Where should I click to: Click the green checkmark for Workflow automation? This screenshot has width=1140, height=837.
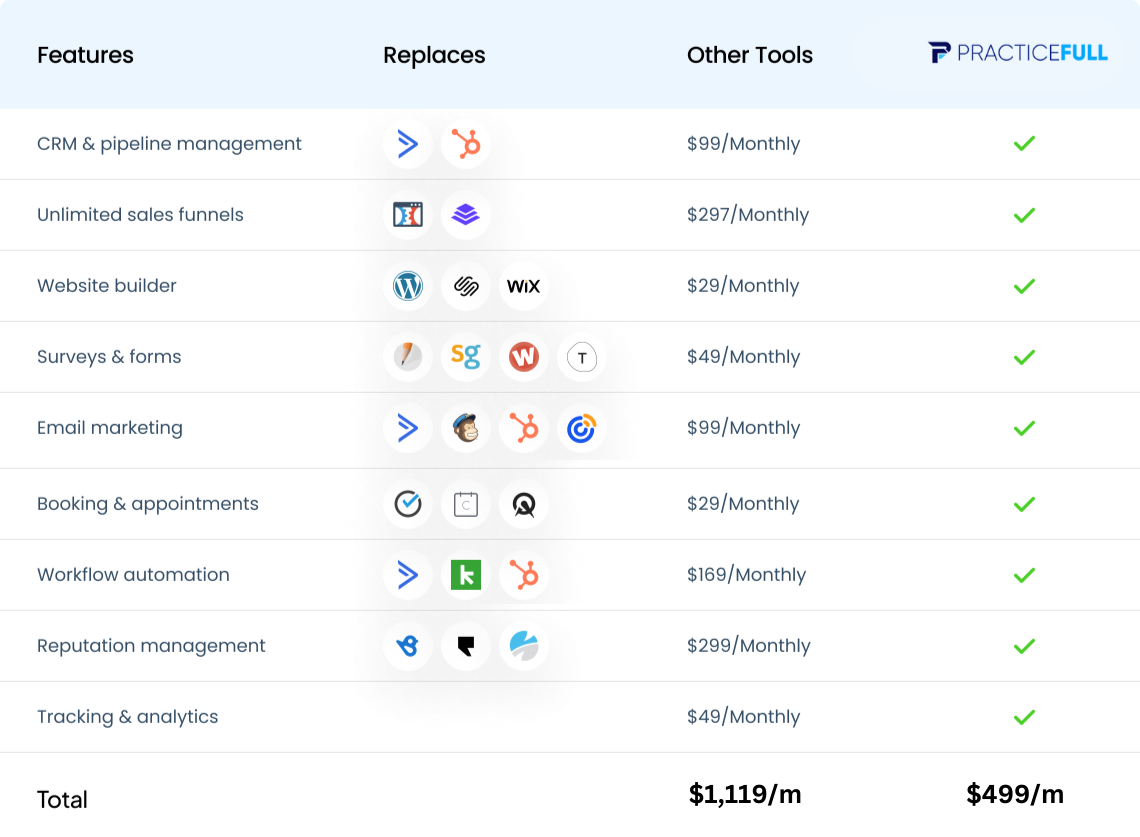pyautogui.click(x=1024, y=575)
